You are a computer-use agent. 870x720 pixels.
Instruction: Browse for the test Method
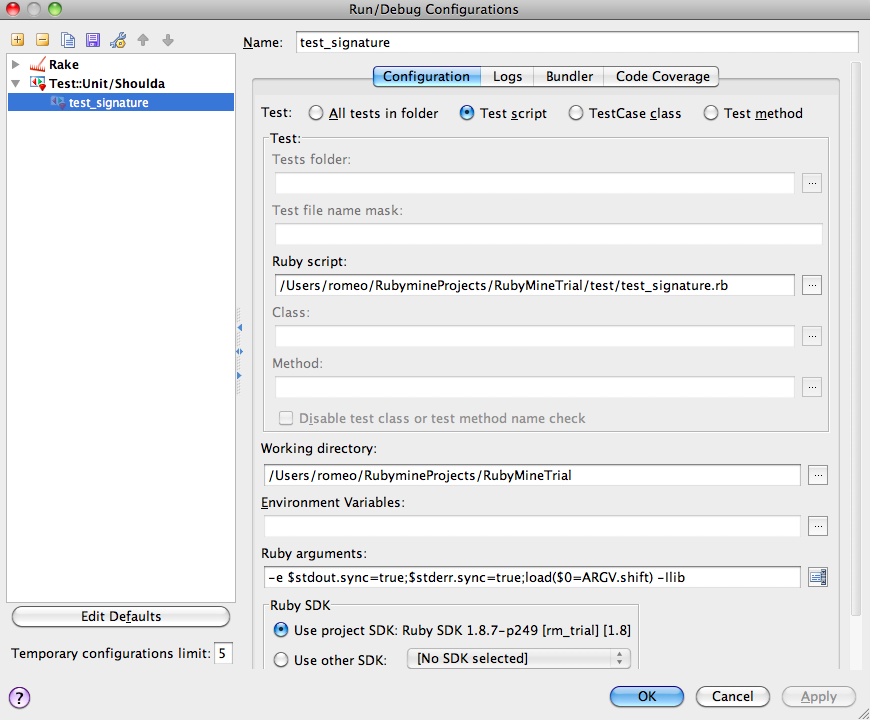coord(812,387)
